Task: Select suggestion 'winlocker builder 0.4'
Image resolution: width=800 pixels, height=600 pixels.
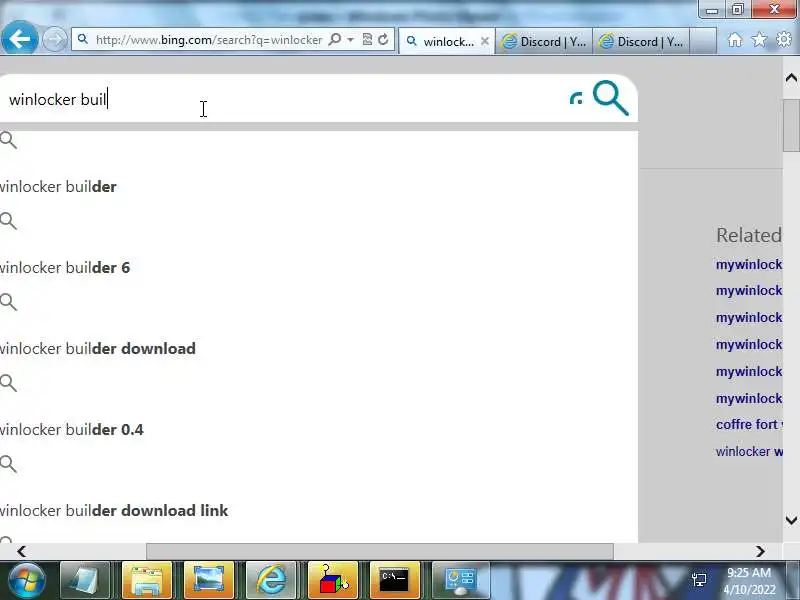Action: coord(71,430)
